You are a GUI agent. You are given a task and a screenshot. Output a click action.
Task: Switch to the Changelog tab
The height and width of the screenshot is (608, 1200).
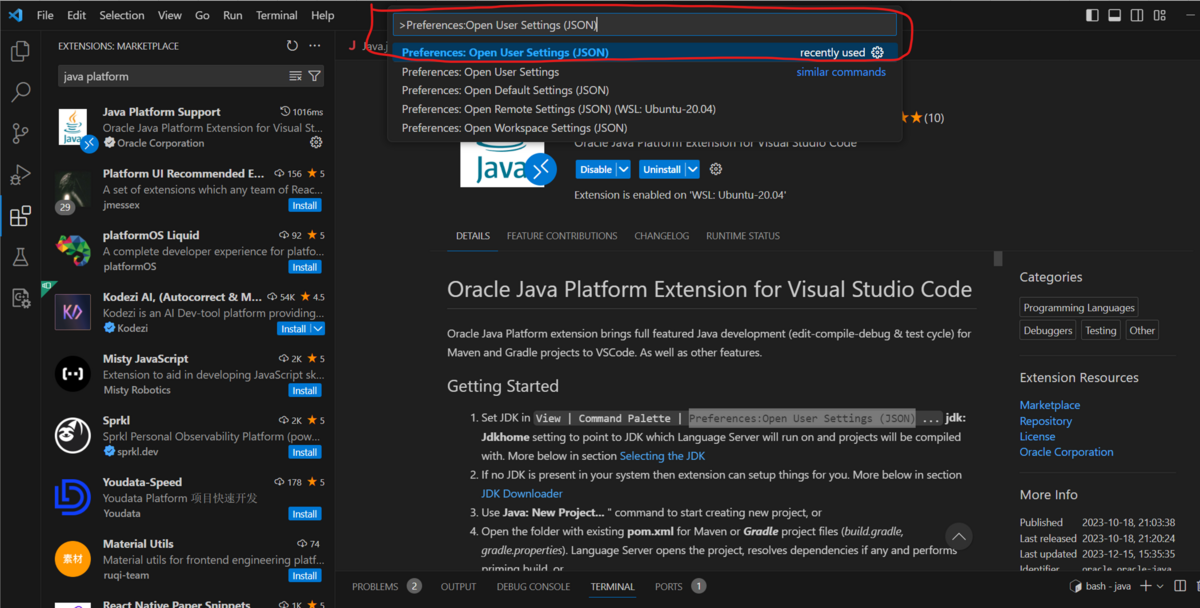point(662,236)
